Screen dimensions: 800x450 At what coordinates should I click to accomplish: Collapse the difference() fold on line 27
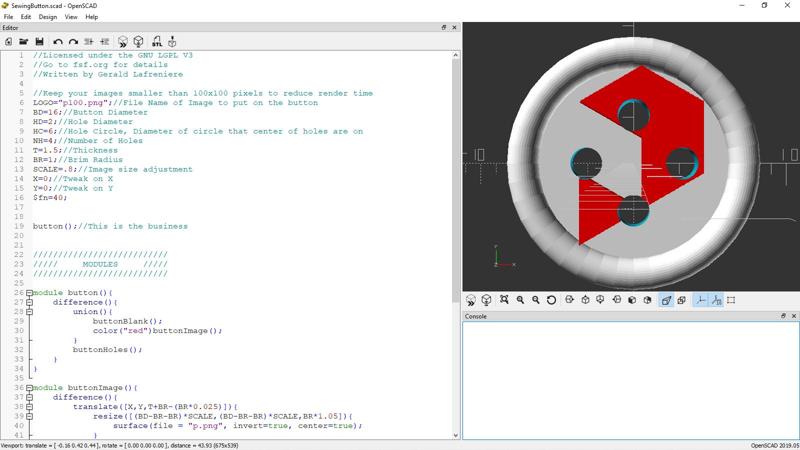click(x=30, y=302)
